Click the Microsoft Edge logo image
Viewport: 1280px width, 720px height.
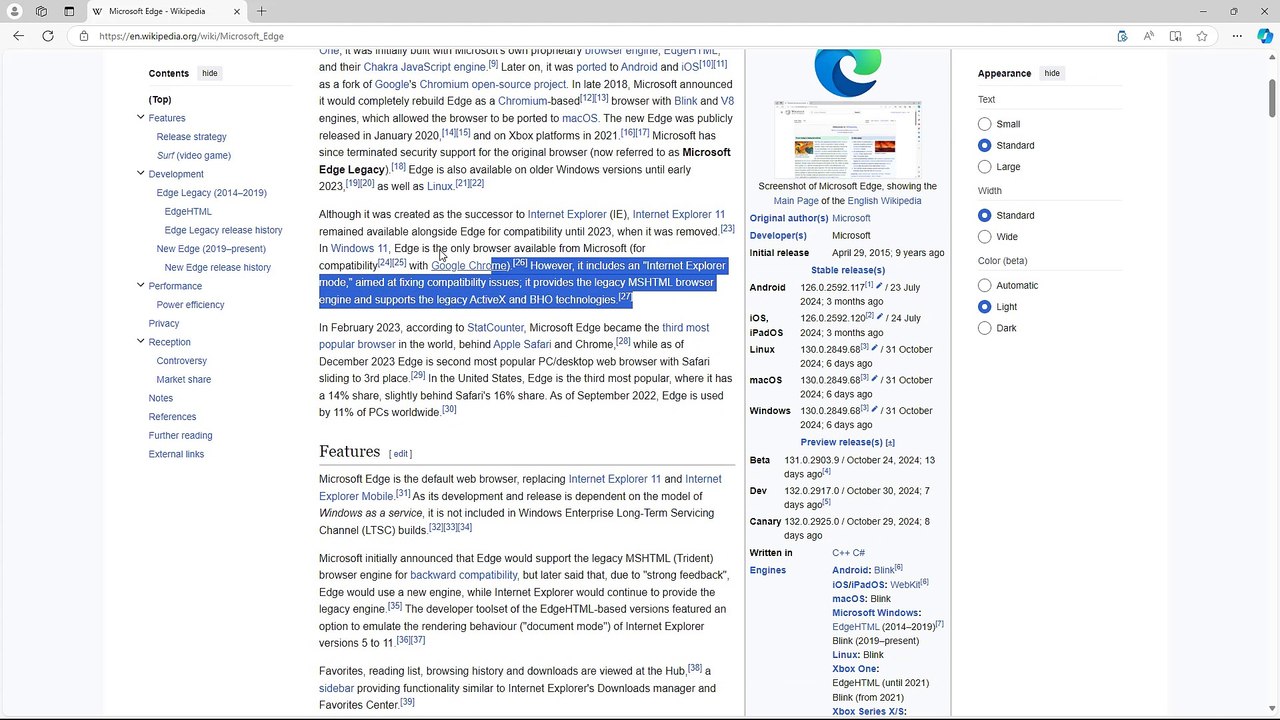point(848,73)
